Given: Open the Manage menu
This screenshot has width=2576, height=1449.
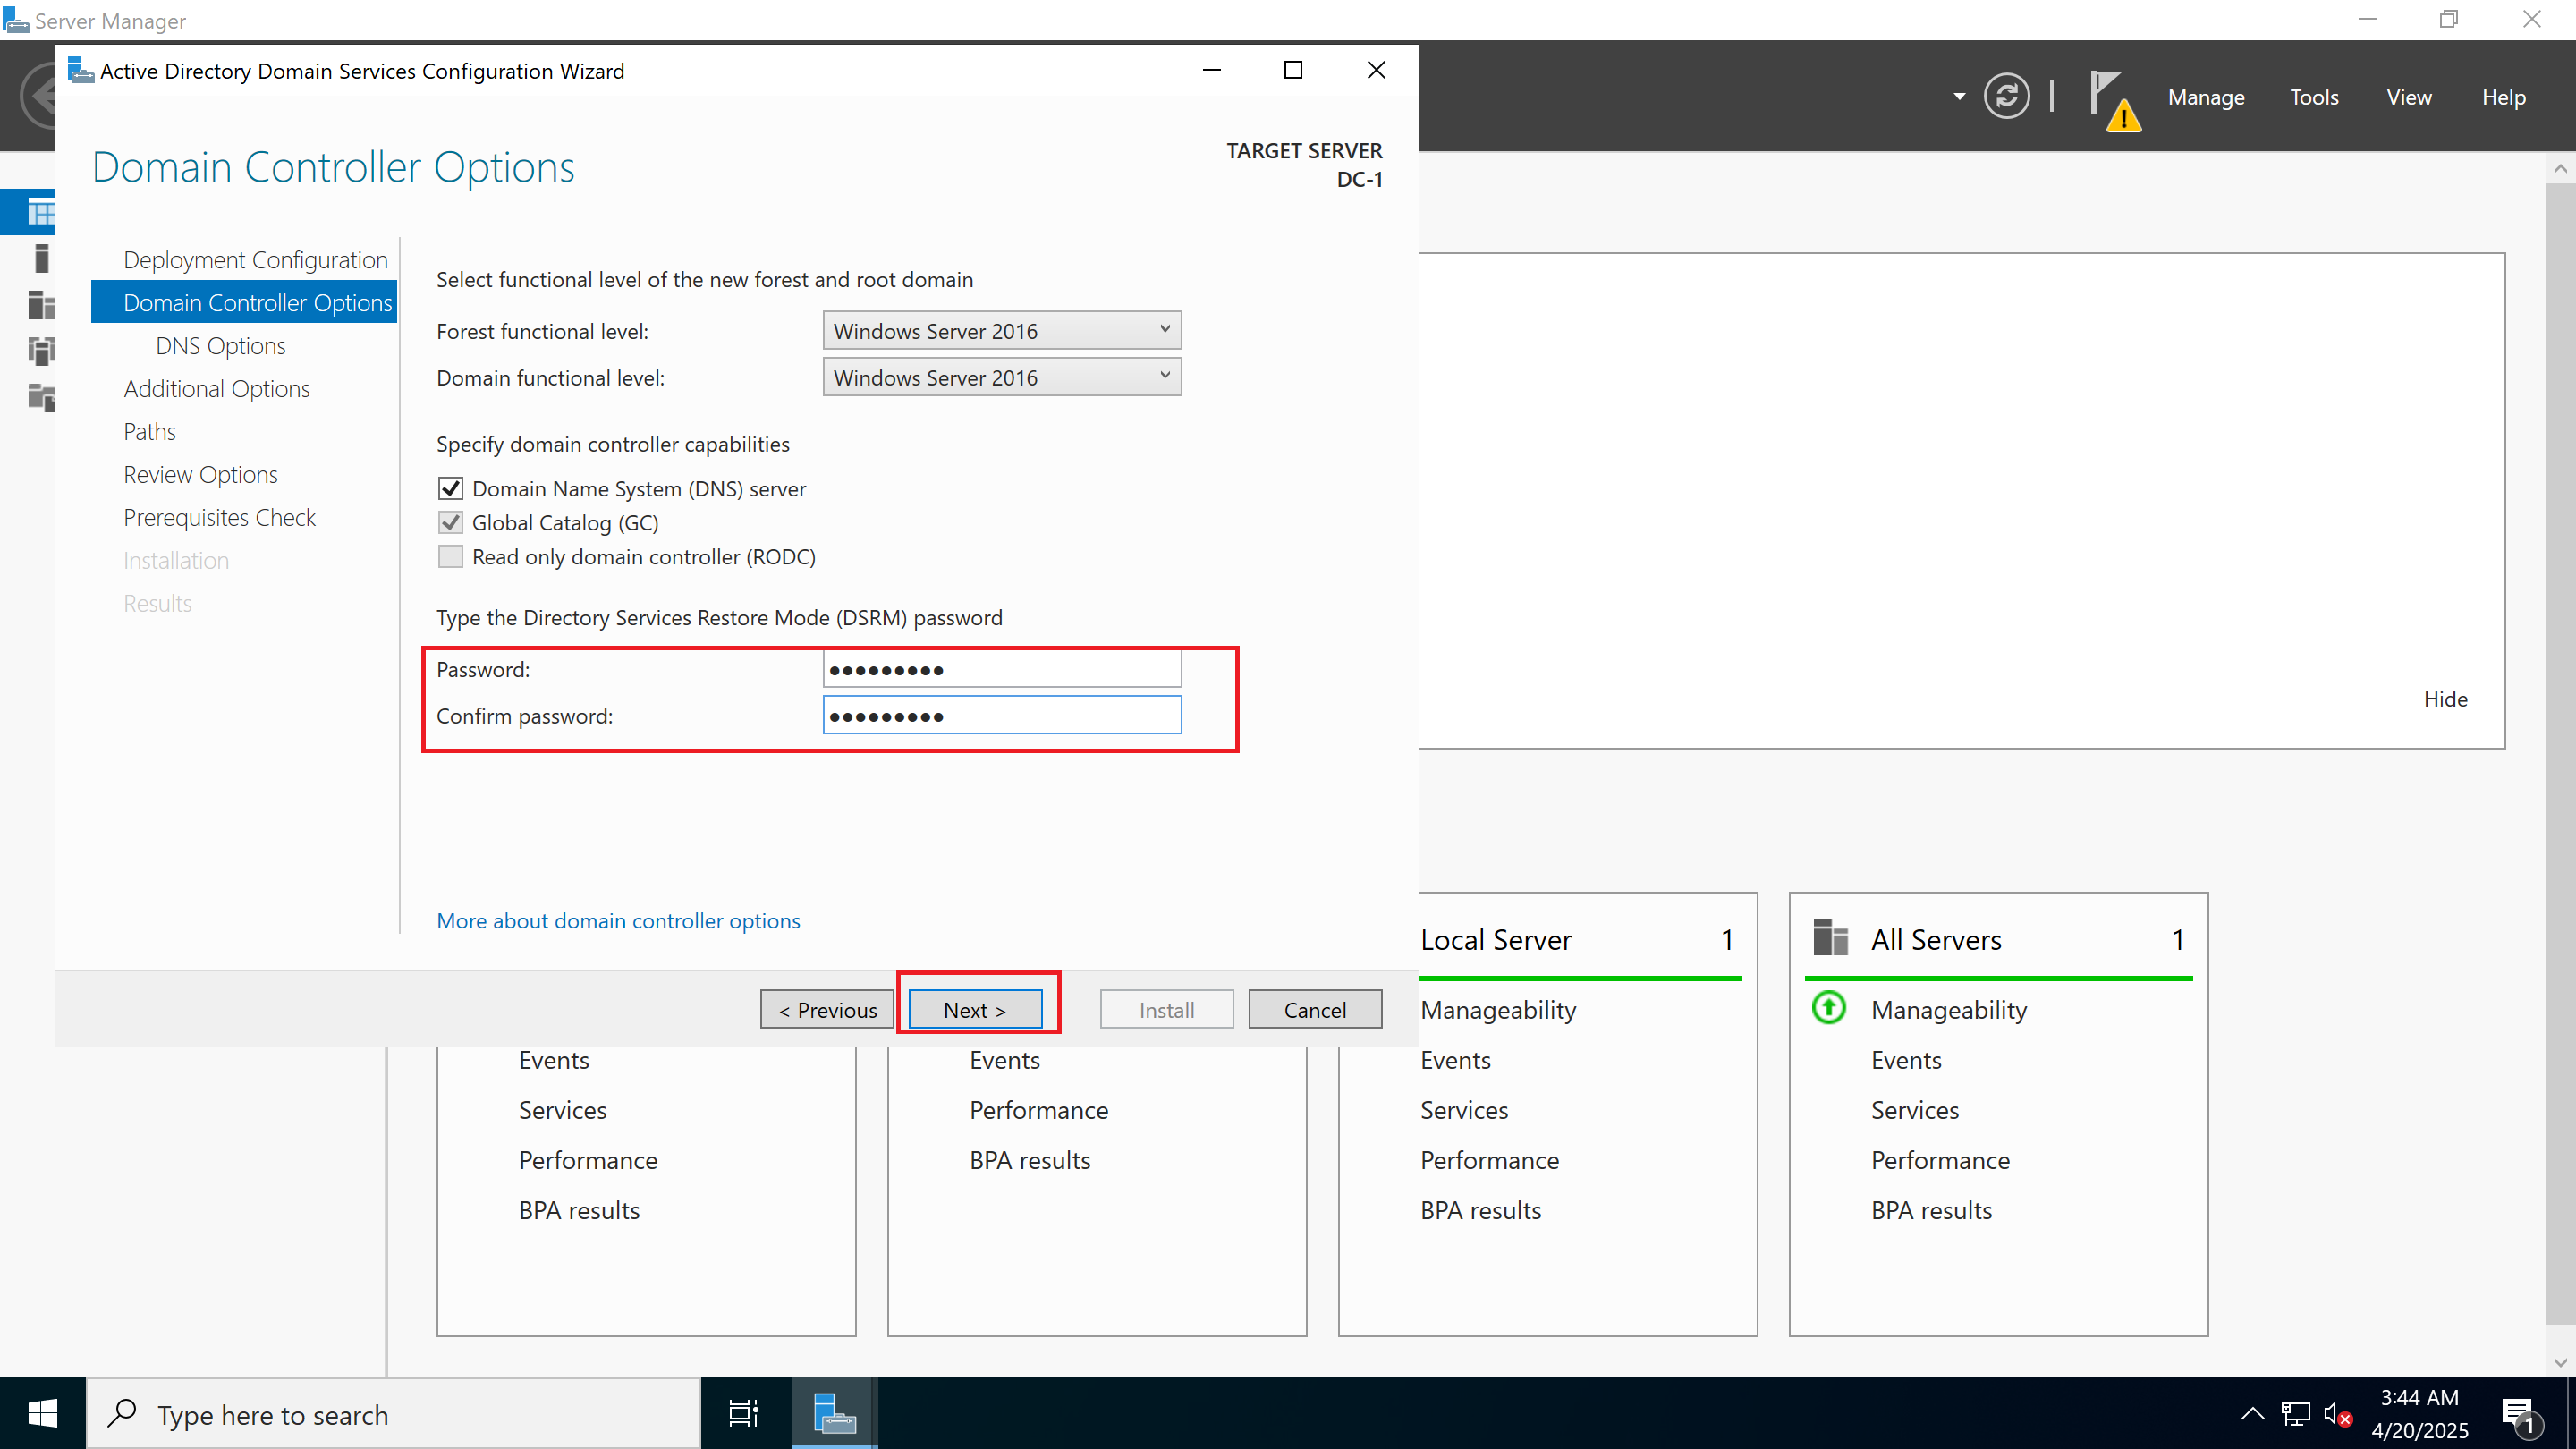Looking at the screenshot, I should 2206,97.
